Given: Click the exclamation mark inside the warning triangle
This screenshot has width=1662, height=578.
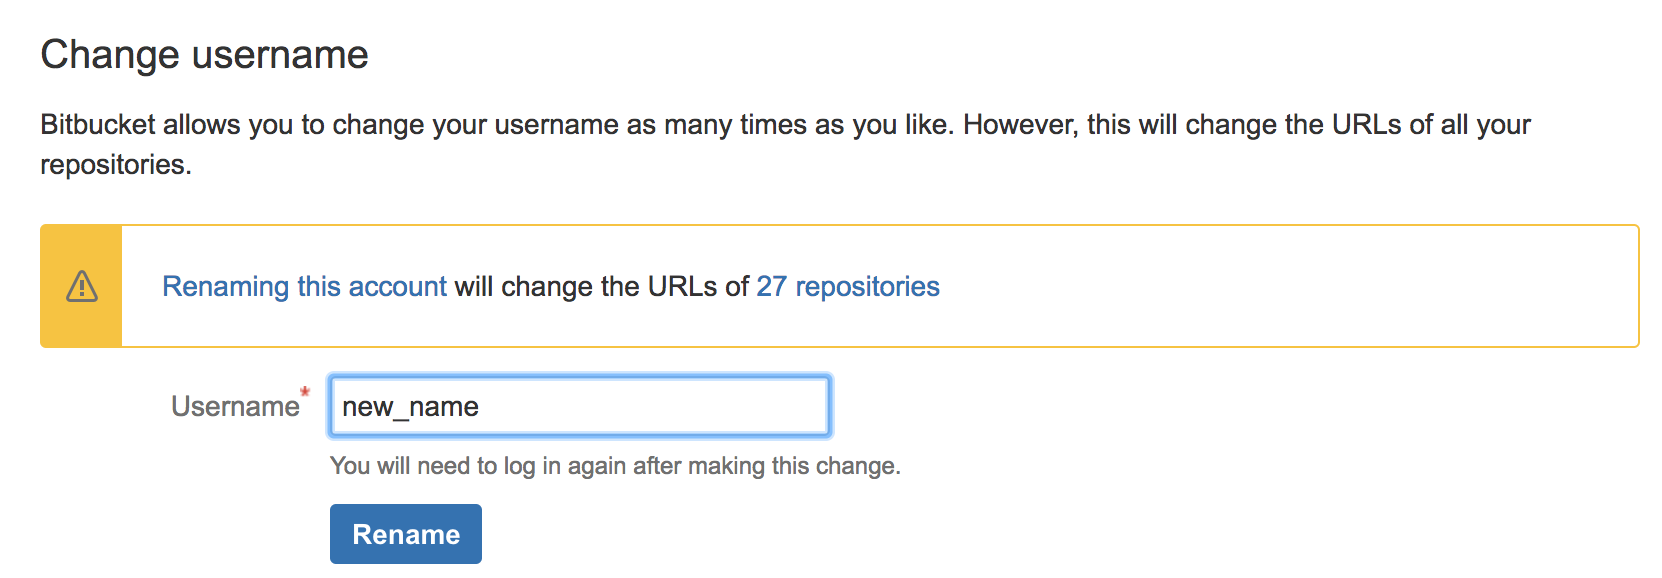Looking at the screenshot, I should click(80, 289).
